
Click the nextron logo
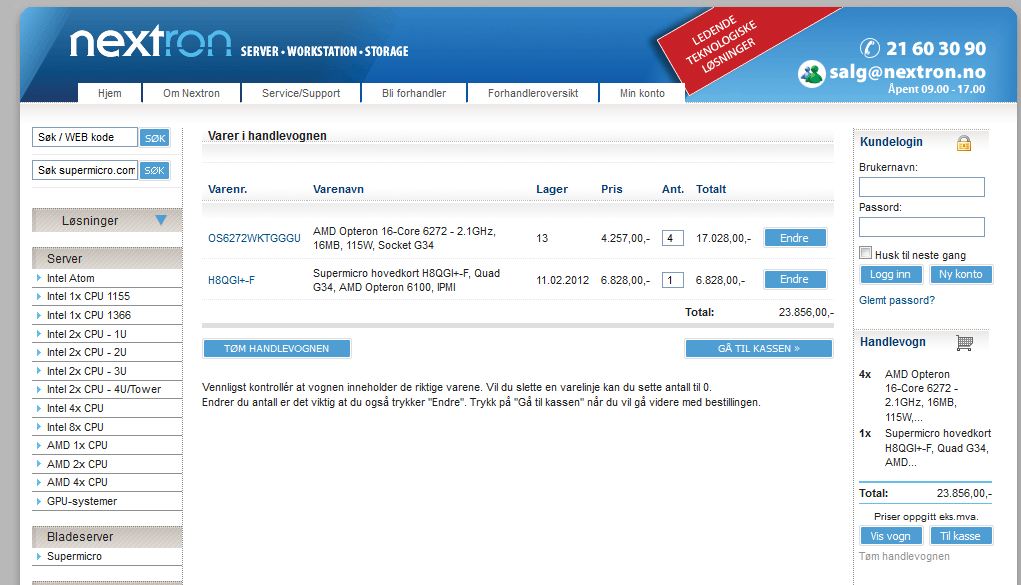pyautogui.click(x=150, y=42)
